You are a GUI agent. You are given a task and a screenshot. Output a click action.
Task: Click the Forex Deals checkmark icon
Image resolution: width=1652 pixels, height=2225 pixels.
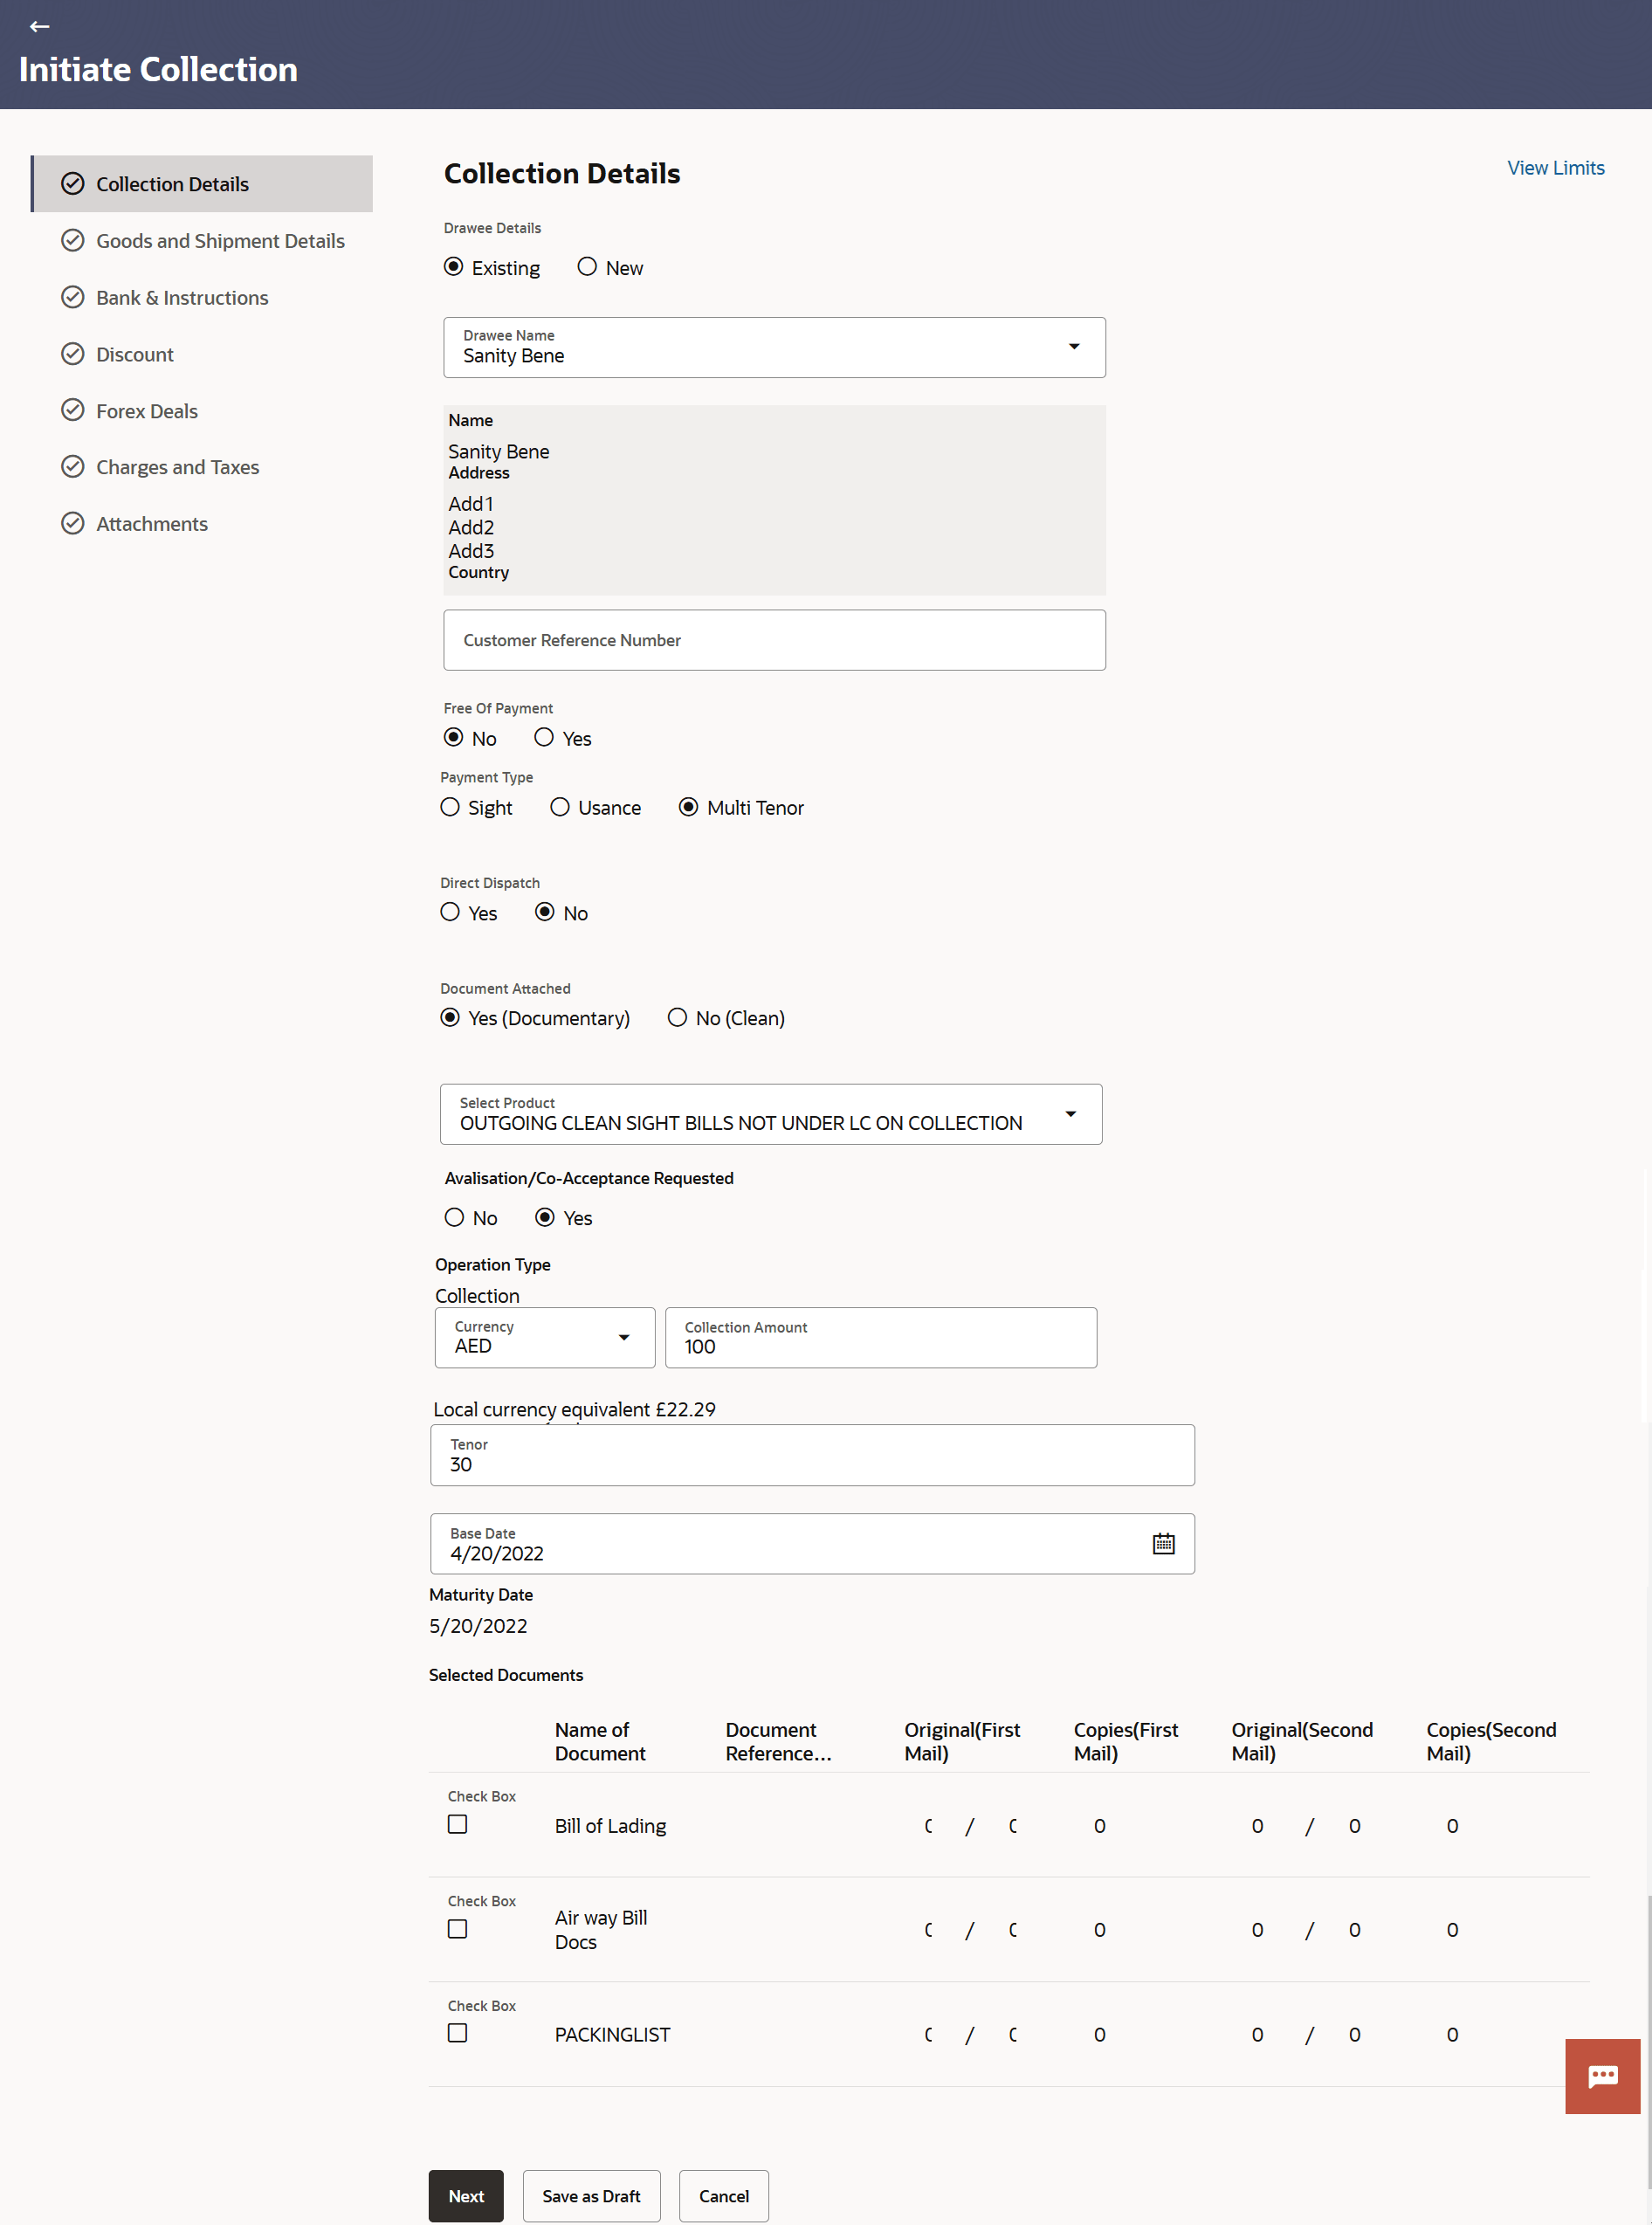(x=73, y=410)
